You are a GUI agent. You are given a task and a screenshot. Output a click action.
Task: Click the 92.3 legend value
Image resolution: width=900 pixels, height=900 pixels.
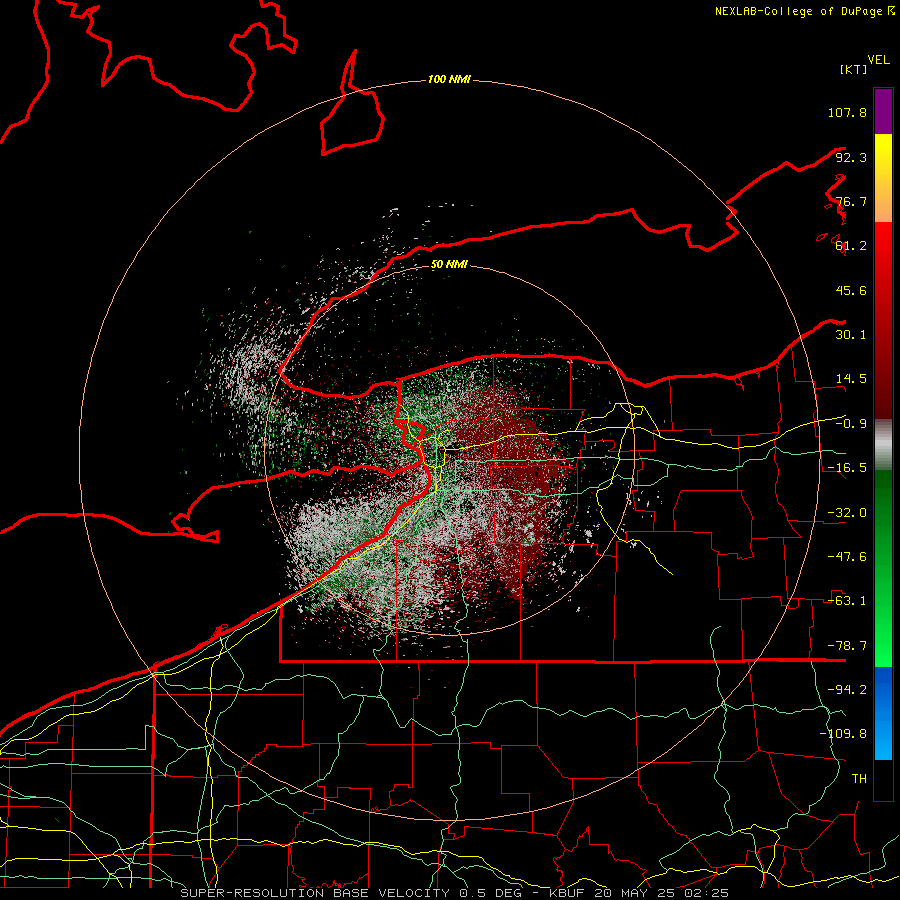[x=851, y=157]
